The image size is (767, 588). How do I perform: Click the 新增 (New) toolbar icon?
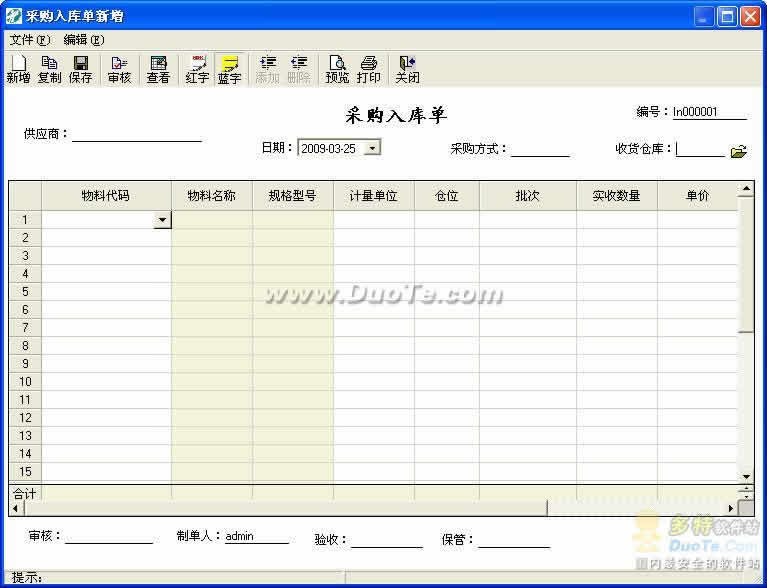pos(19,69)
